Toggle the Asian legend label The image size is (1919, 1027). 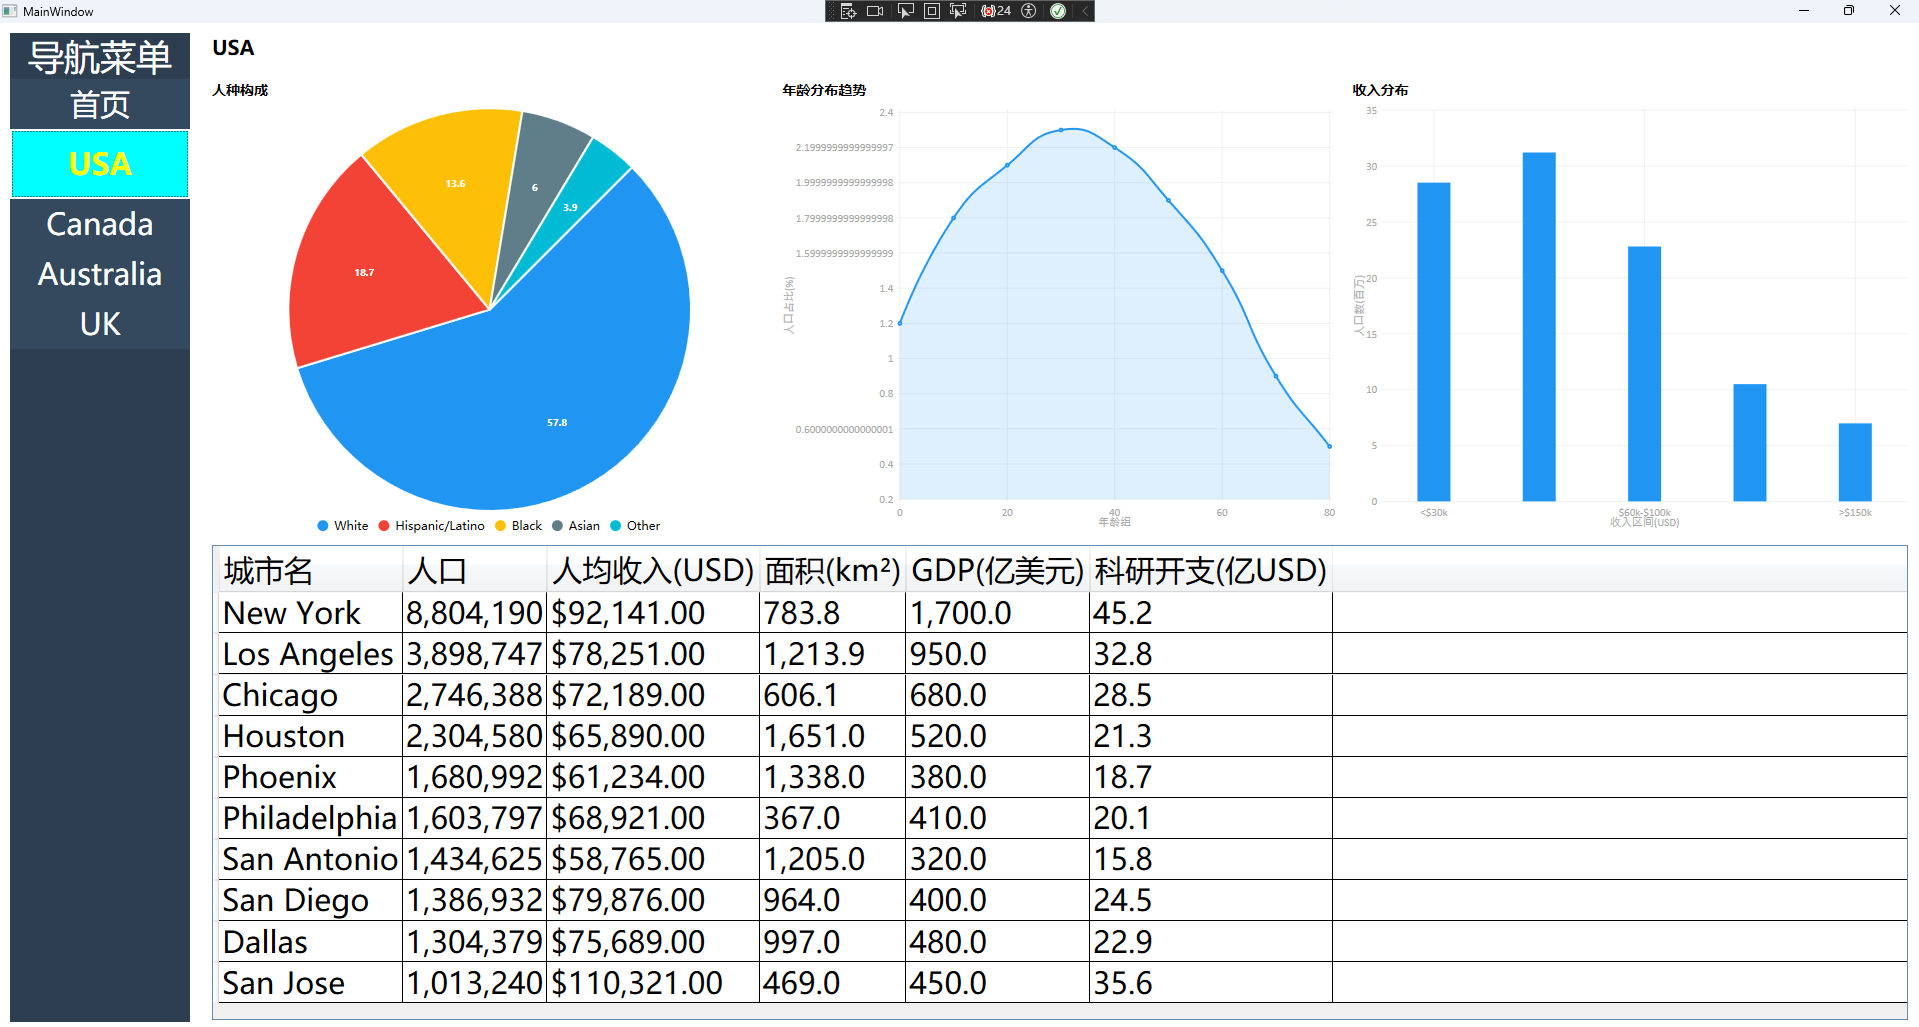tap(584, 526)
